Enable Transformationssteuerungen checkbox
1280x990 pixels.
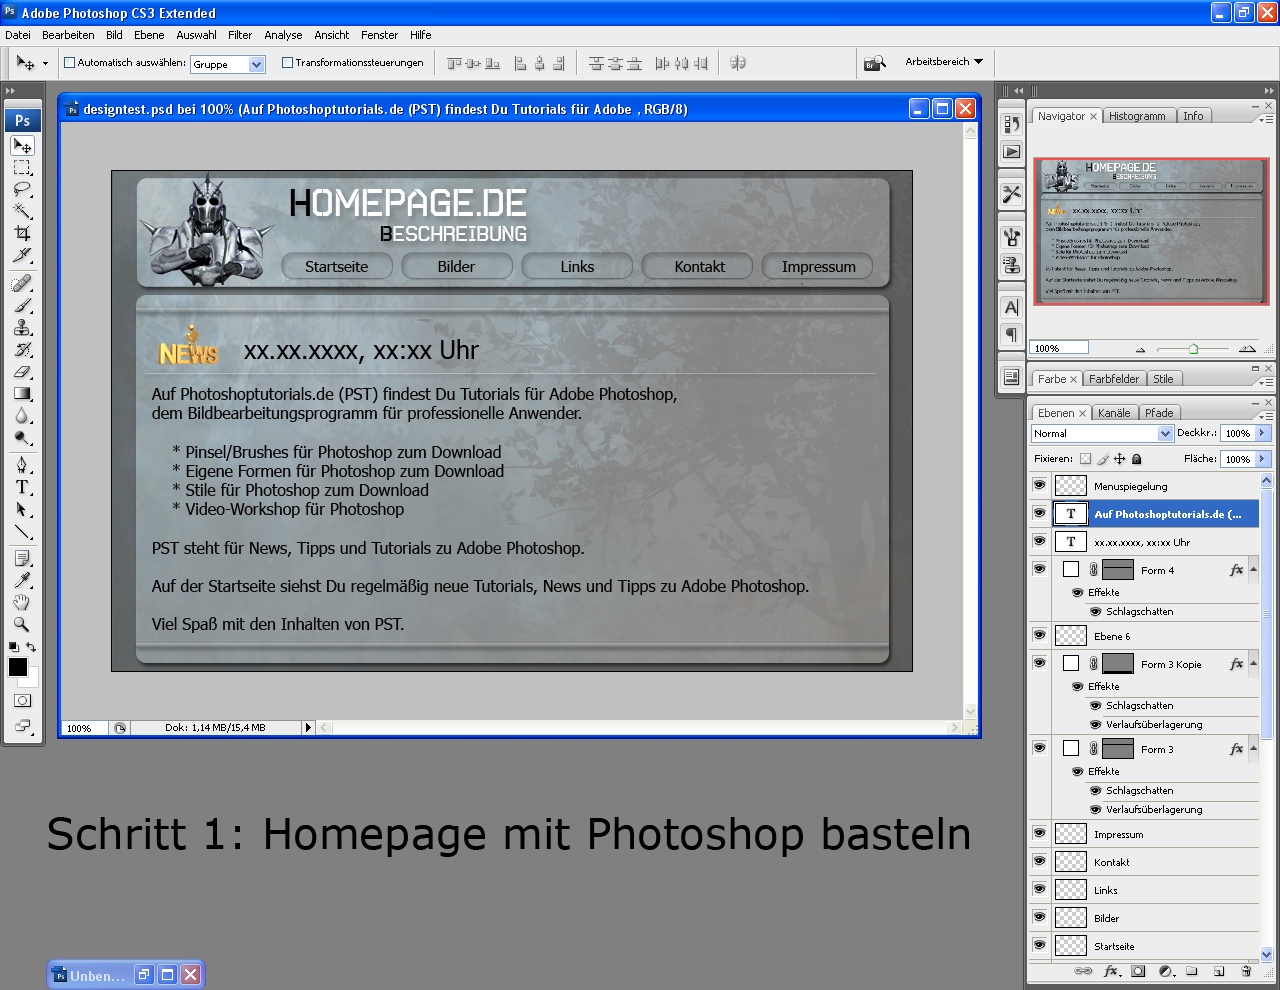pos(288,63)
